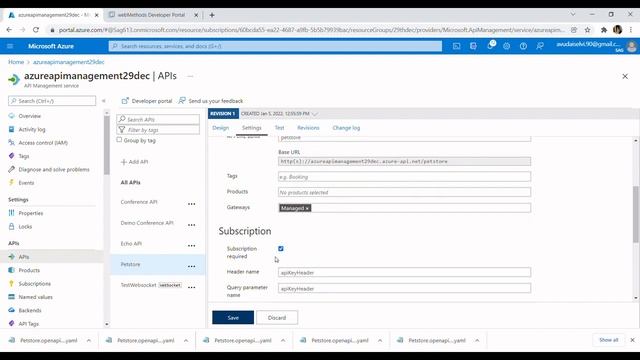640x360 pixels.
Task: Open the ellipsis menu for Demo Conference API
Action: coord(191,225)
